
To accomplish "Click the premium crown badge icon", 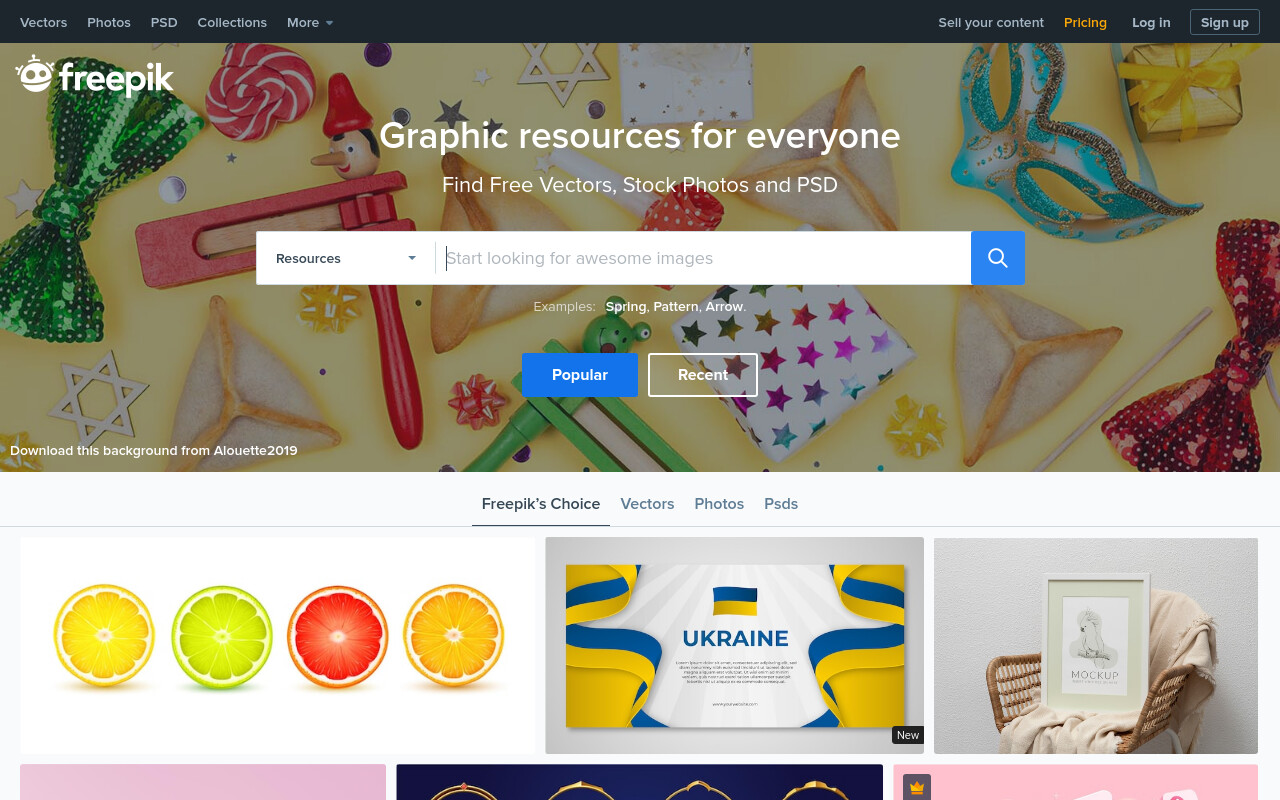I will [917, 788].
